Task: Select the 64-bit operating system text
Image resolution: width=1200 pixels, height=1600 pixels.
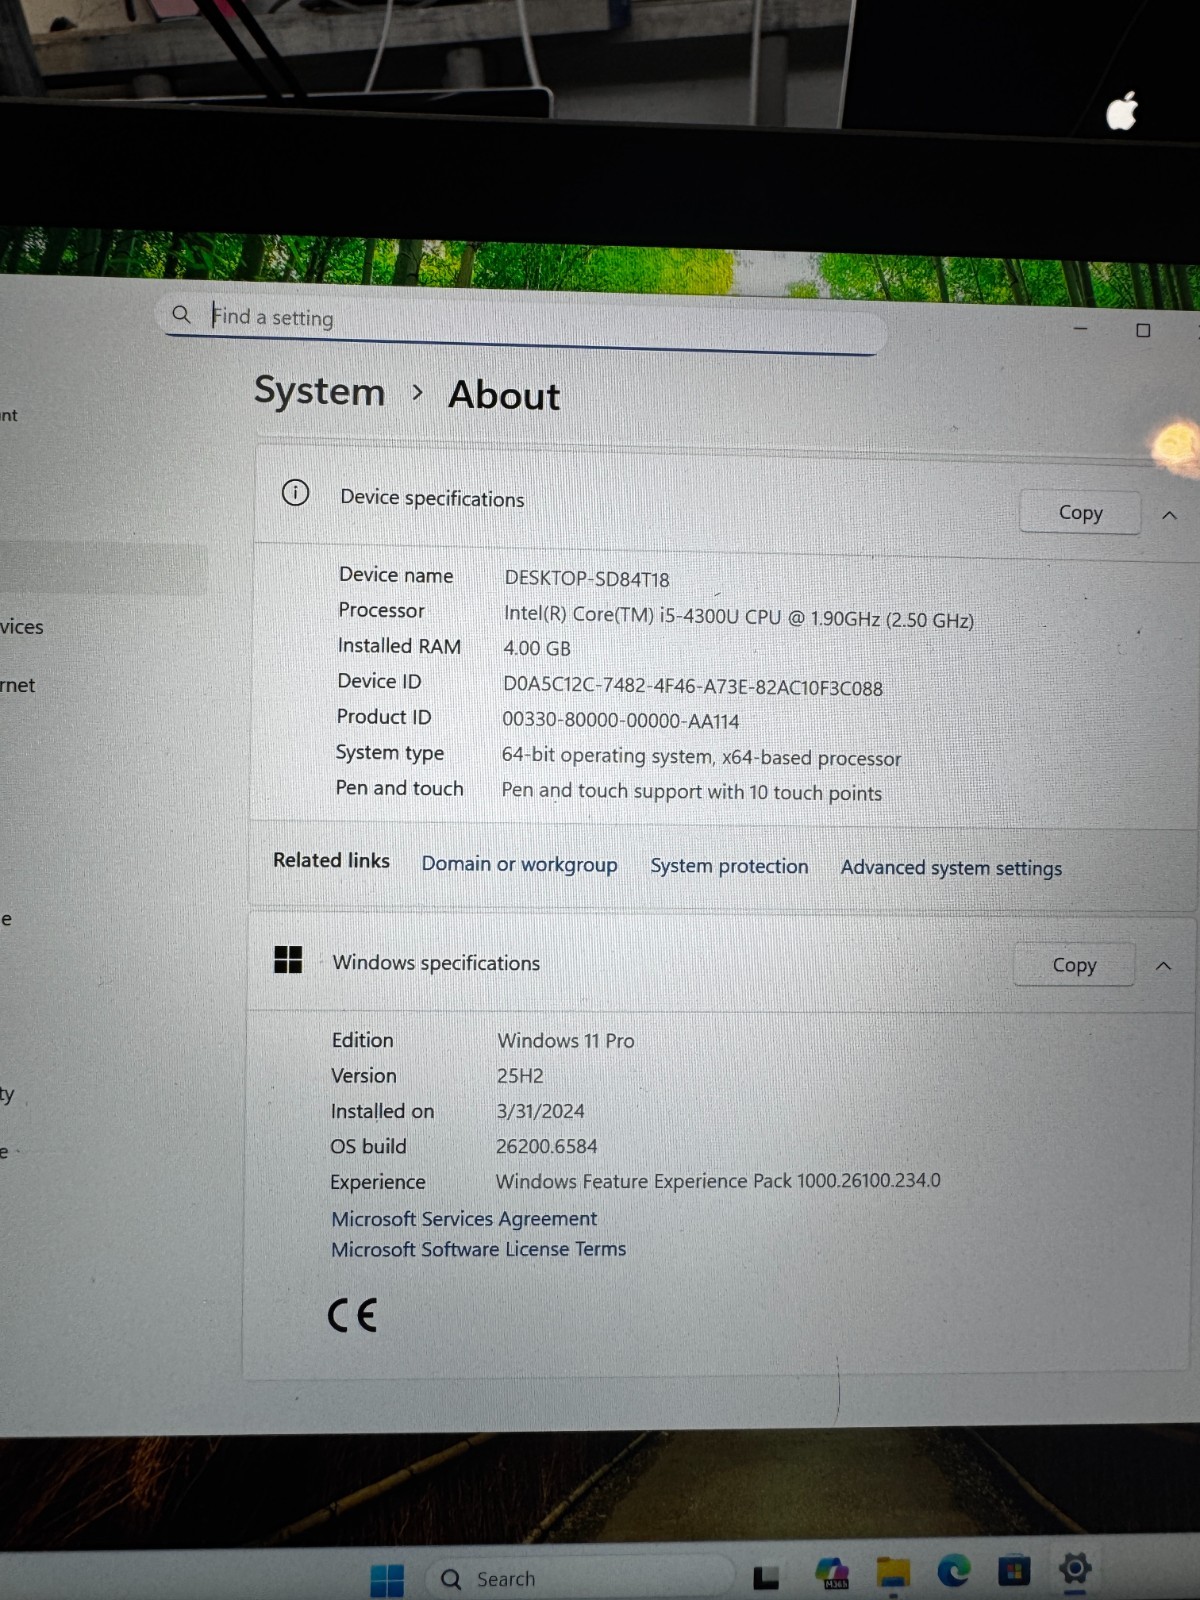Action: [x=701, y=757]
